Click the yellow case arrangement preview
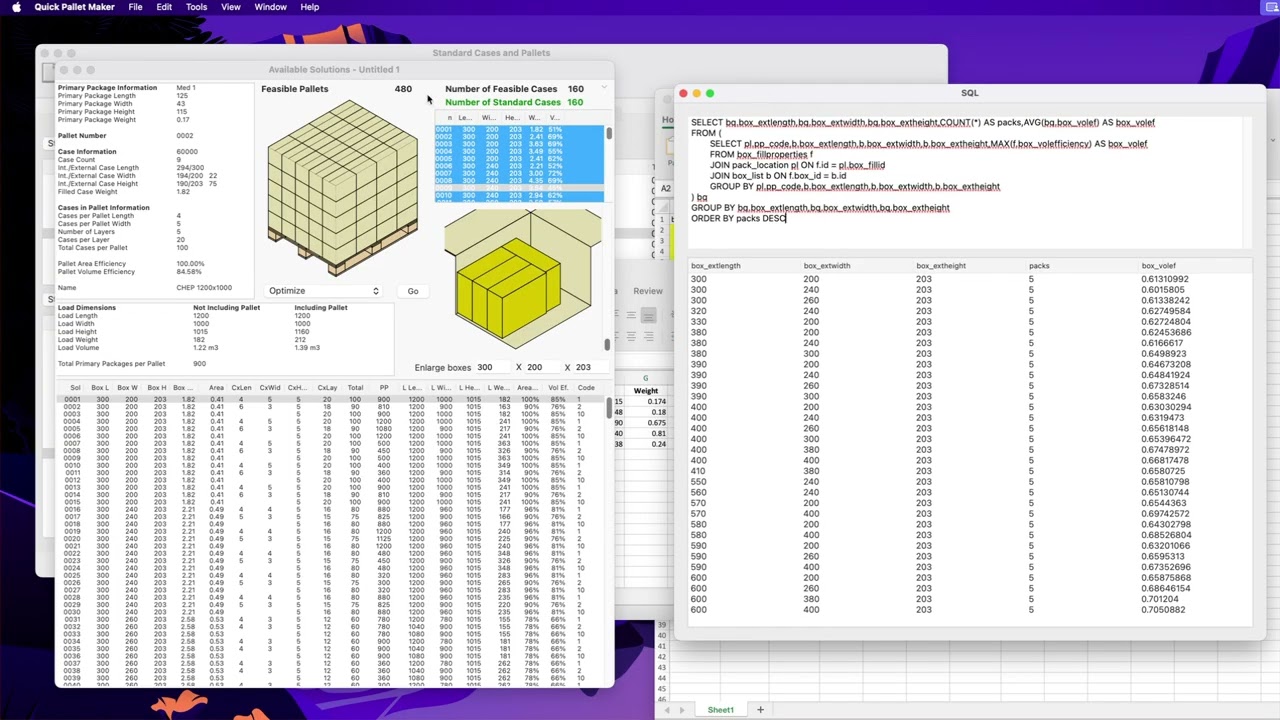This screenshot has height=720, width=1280. click(x=522, y=280)
